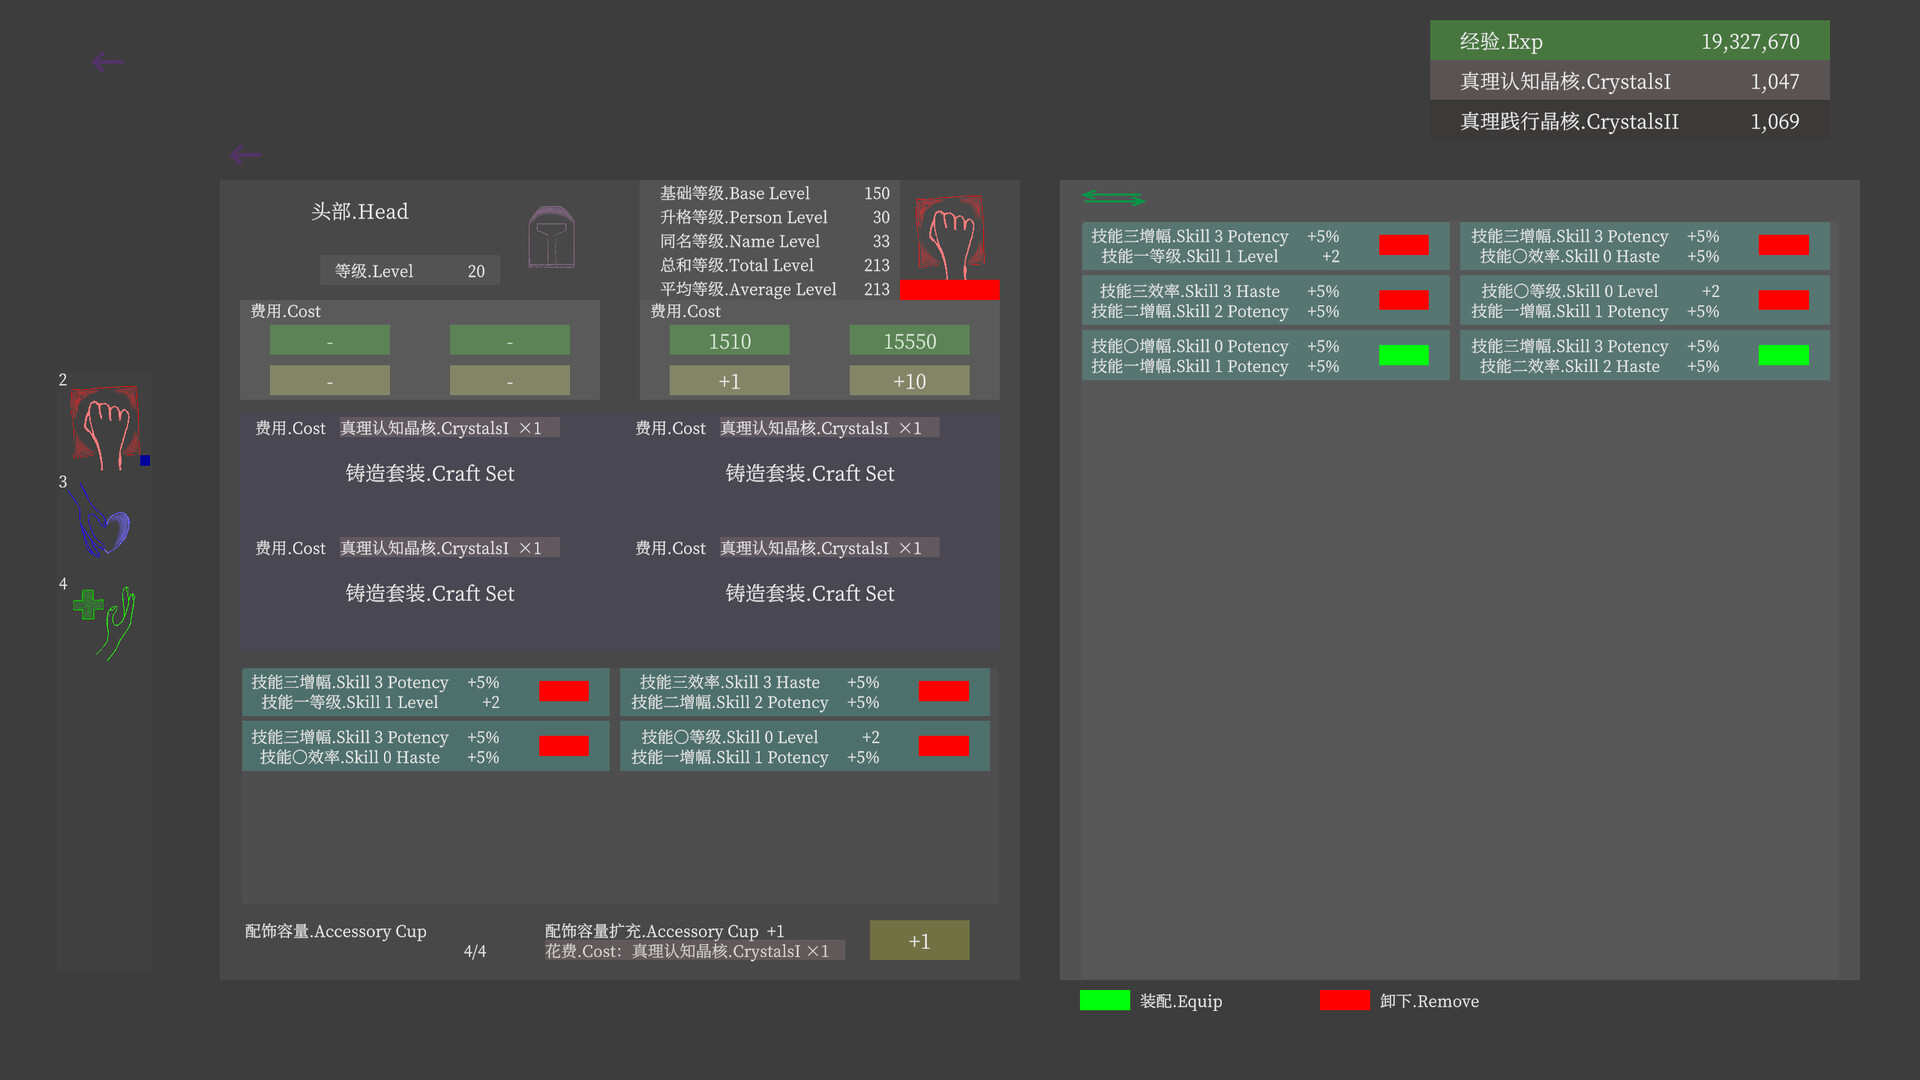The width and height of the screenshot is (1920, 1080).
Task: Remove the equipped Skill 3 Haste accessory in left list
Action: [x=943, y=691]
